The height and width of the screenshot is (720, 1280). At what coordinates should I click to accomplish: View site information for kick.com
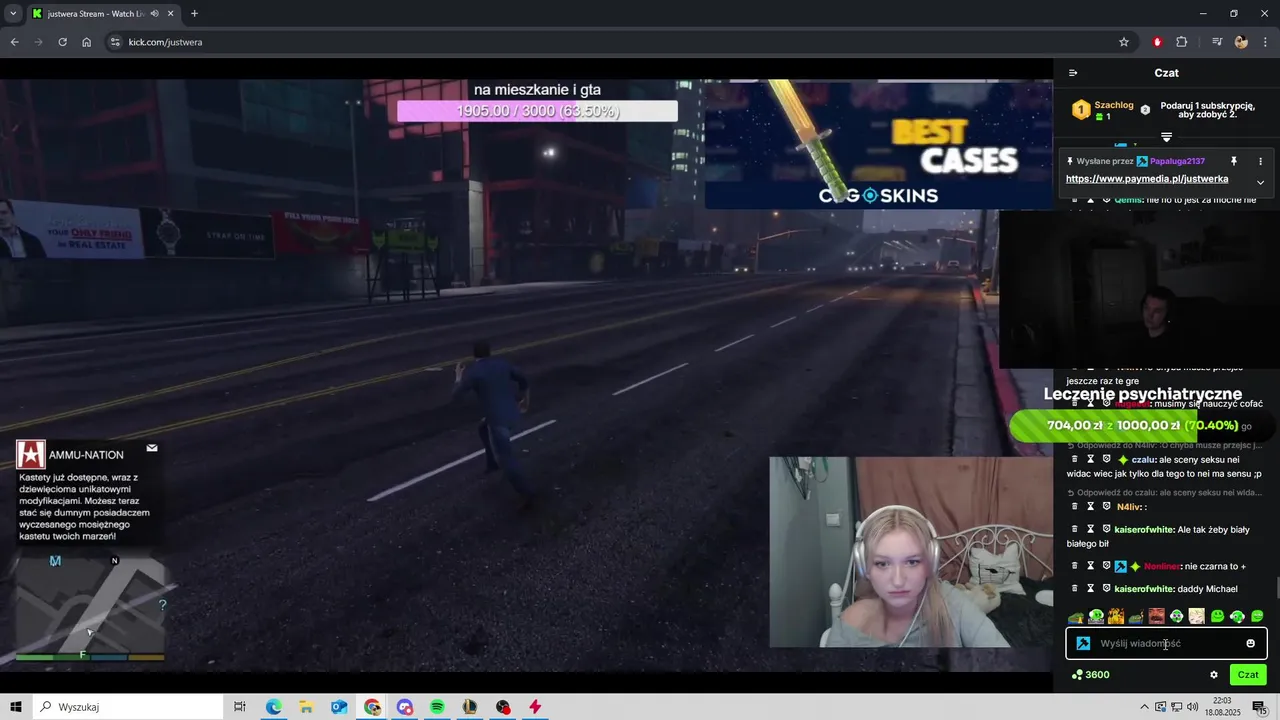pyautogui.click(x=115, y=42)
